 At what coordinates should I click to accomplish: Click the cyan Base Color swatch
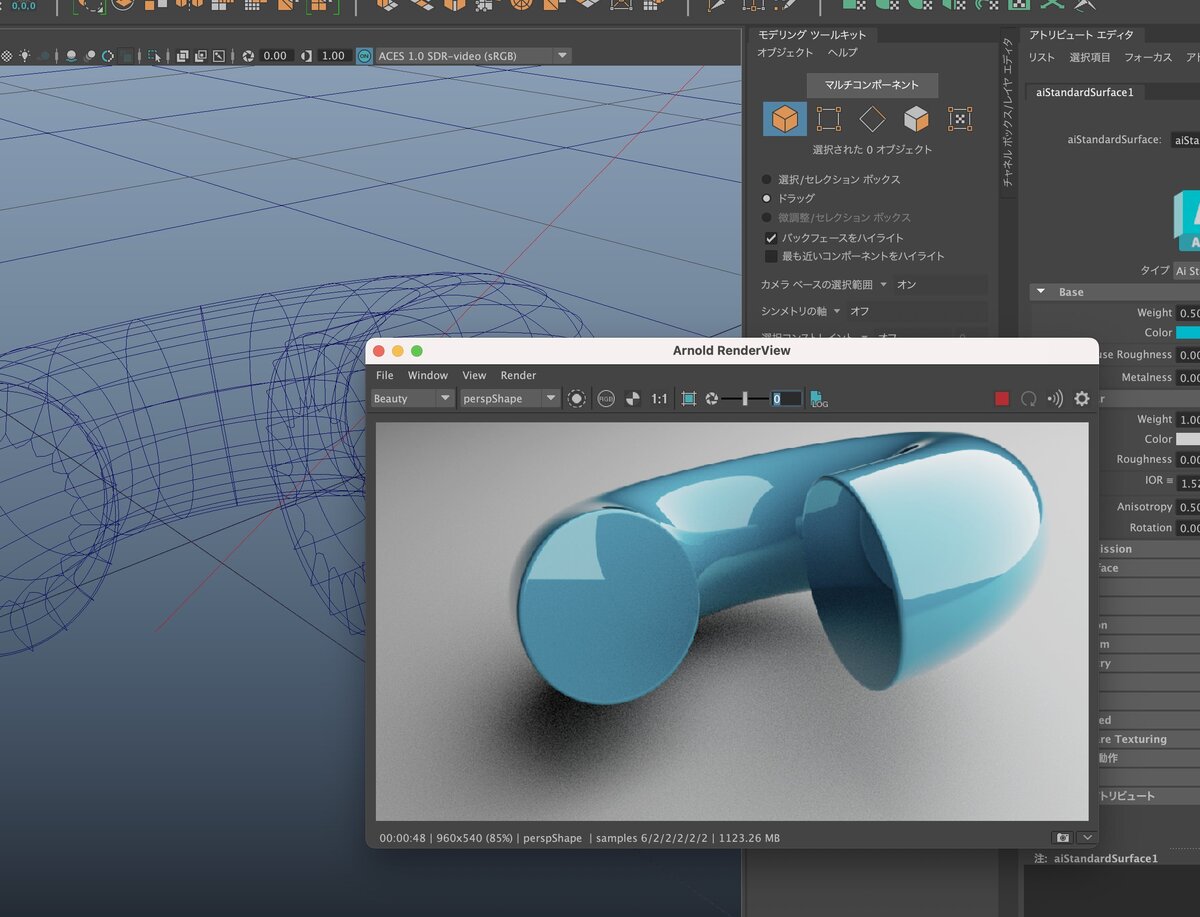tap(1190, 332)
